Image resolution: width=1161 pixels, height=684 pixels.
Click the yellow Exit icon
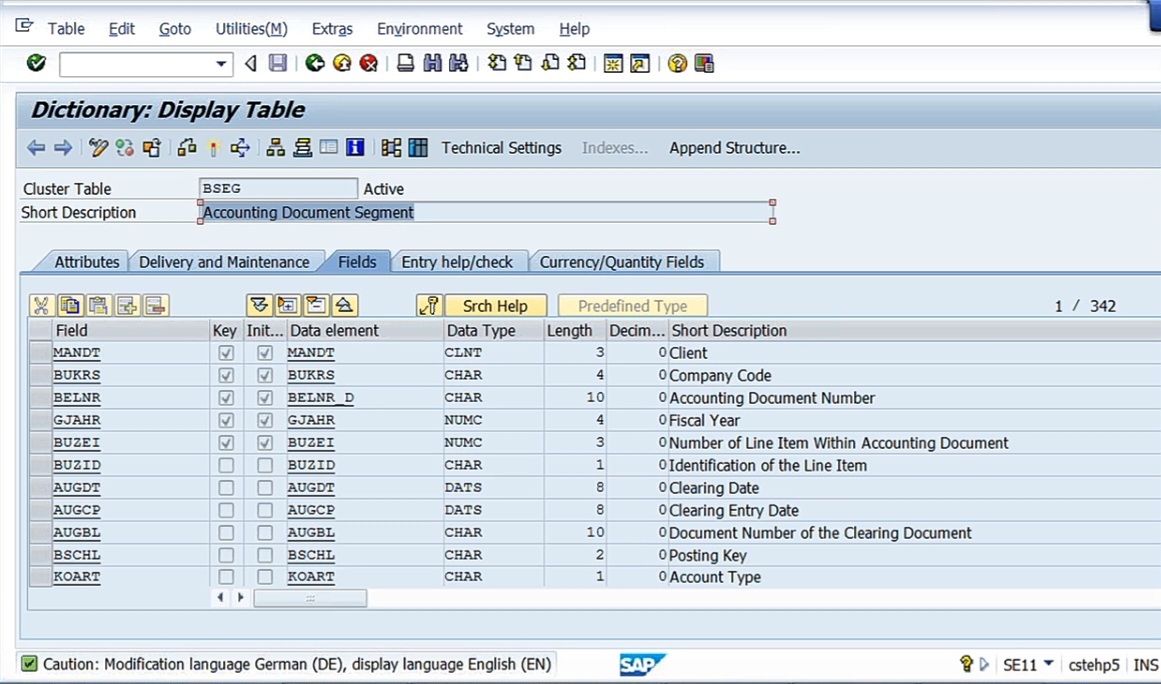tap(341, 63)
